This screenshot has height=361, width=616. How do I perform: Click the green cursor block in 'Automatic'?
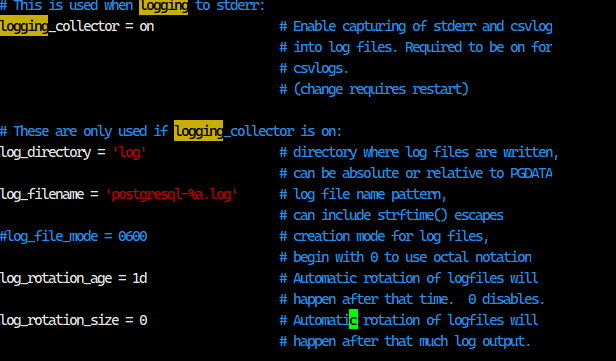(354, 319)
